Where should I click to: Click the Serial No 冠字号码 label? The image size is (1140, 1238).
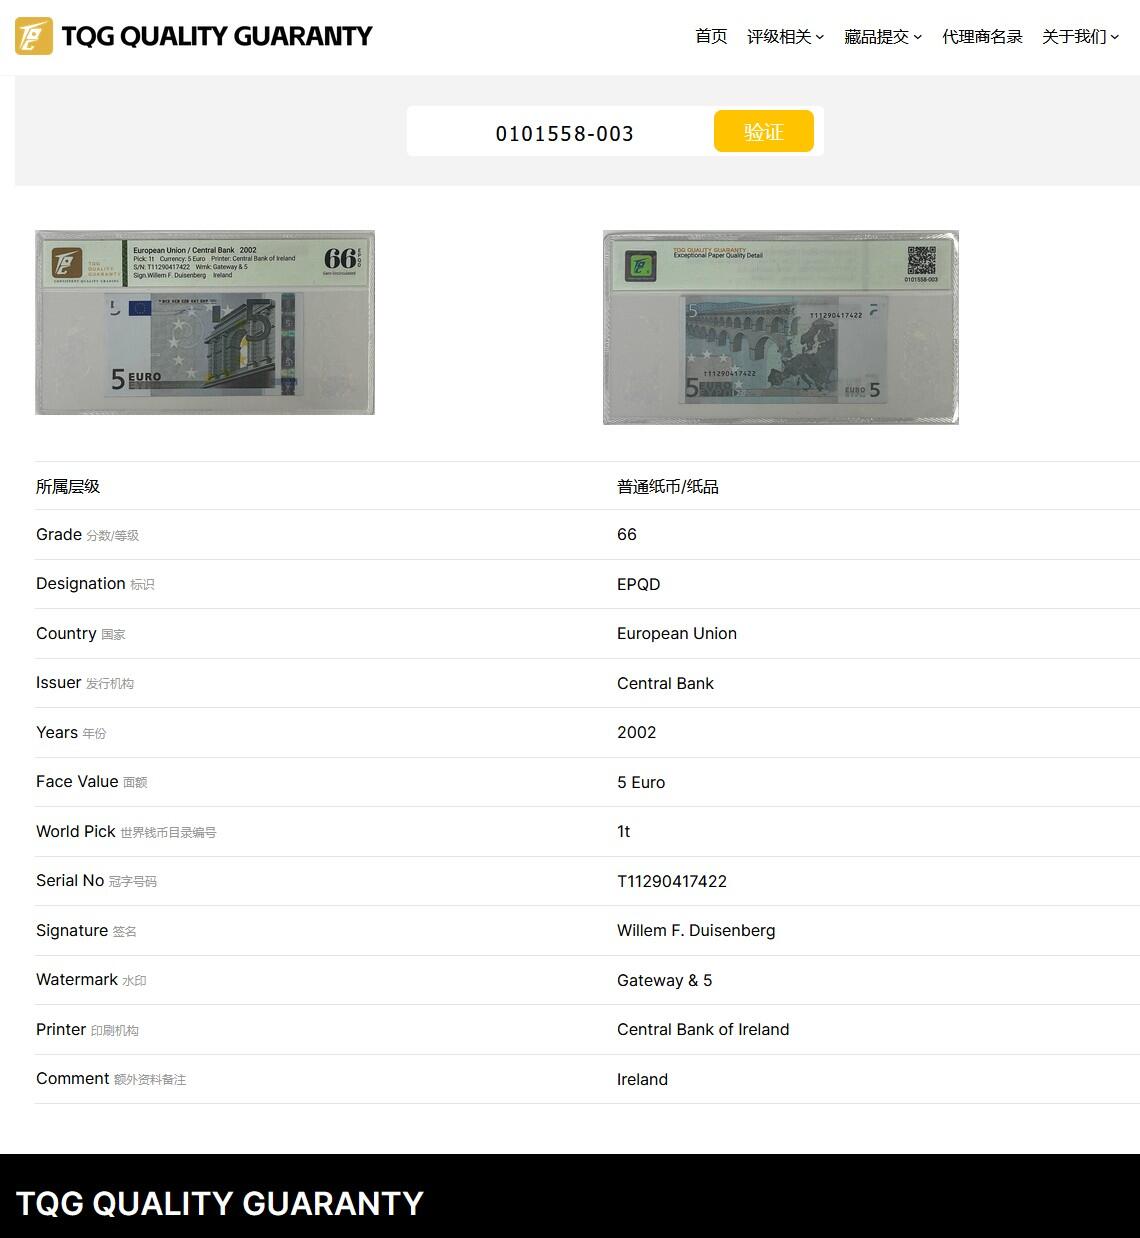coord(97,881)
